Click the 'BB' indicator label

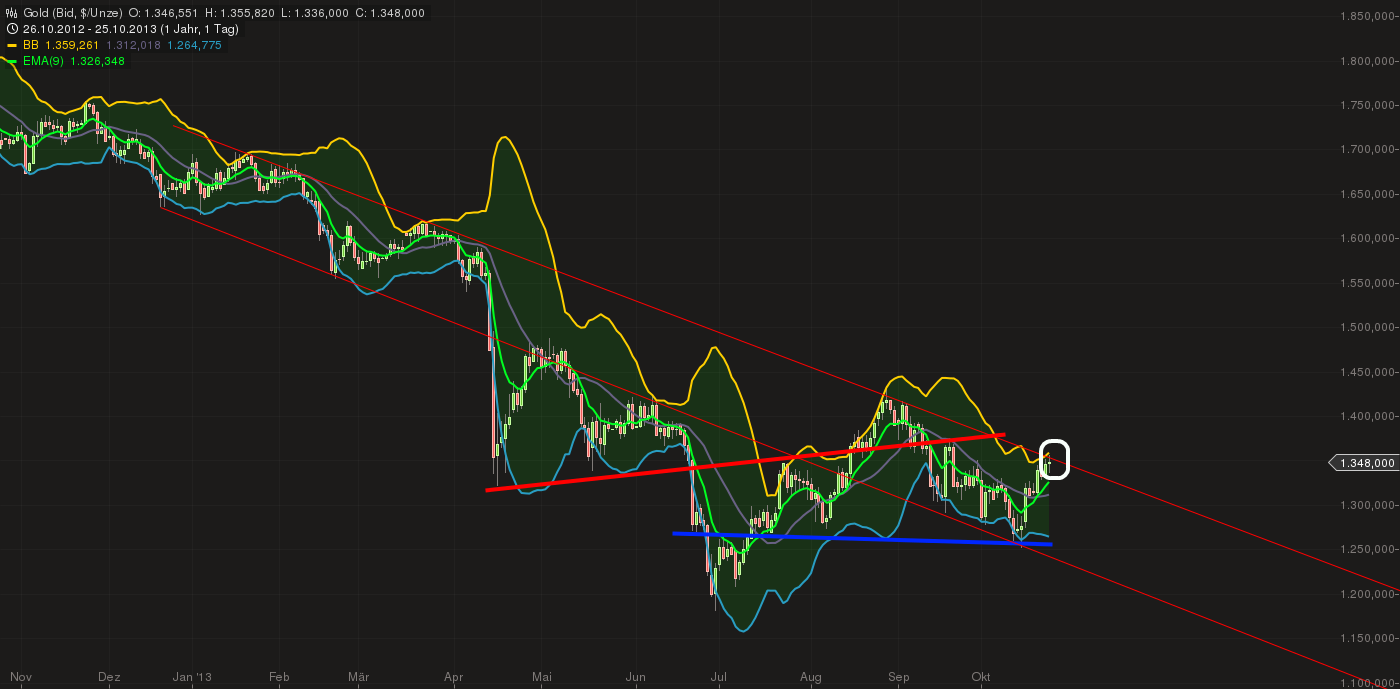(x=30, y=45)
